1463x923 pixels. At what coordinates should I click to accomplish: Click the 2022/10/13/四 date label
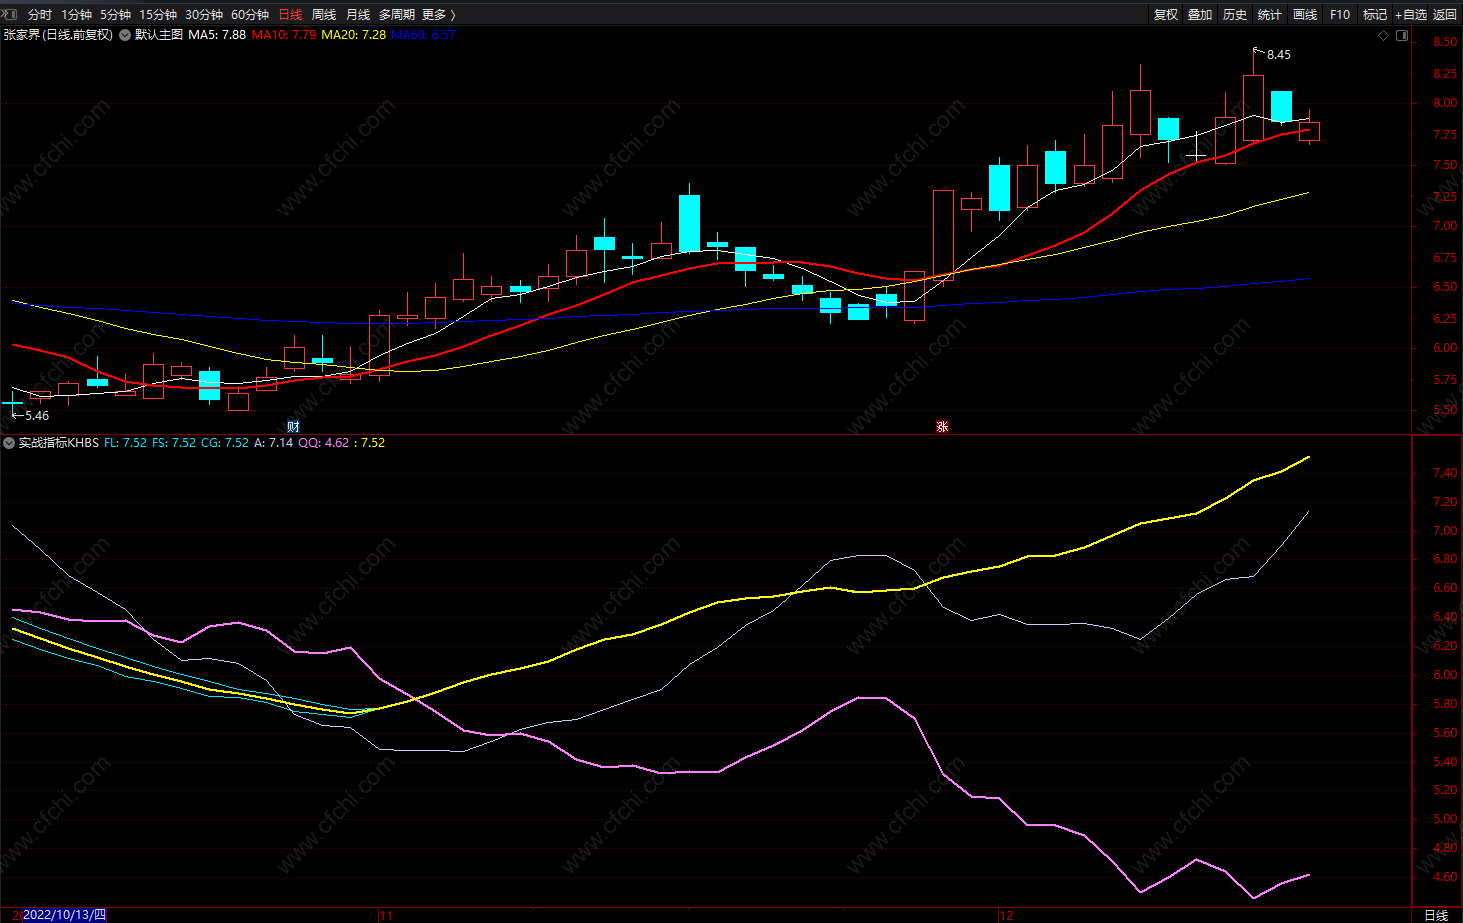(x=64, y=915)
